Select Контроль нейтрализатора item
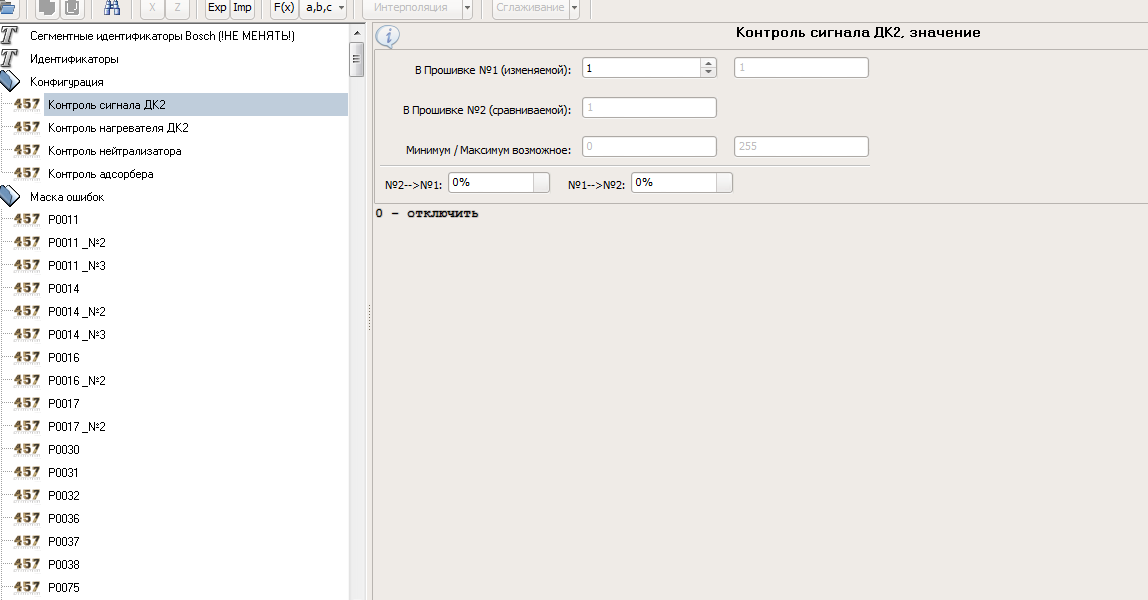 pos(114,151)
